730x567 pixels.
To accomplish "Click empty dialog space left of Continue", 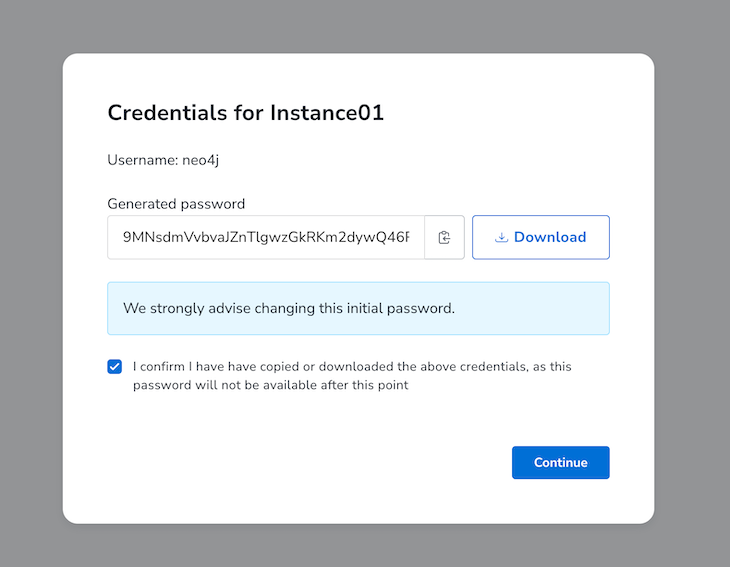I will click(300, 463).
